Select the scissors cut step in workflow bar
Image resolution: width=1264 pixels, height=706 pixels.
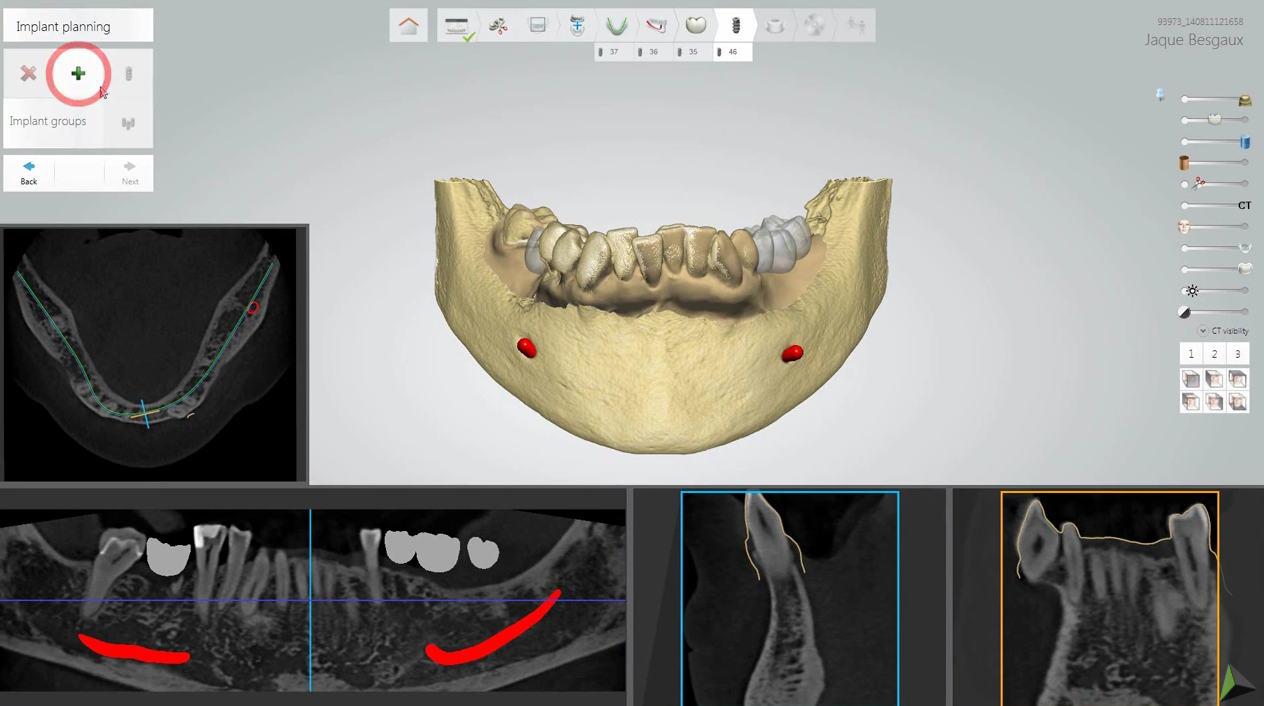point(498,26)
